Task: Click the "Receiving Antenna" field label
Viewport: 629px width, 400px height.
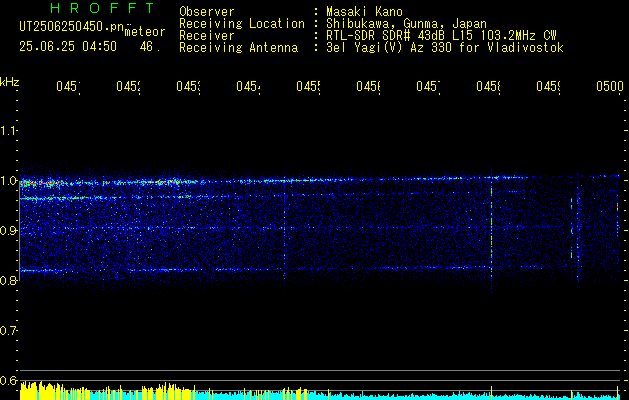Action: click(238, 48)
